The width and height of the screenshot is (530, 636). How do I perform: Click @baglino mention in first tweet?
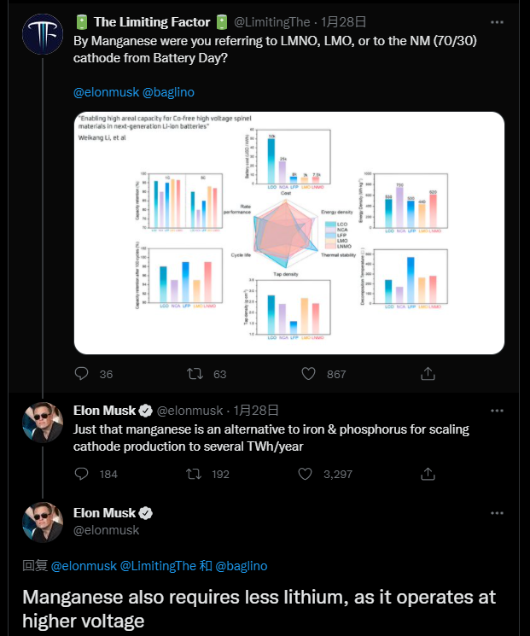(168, 92)
